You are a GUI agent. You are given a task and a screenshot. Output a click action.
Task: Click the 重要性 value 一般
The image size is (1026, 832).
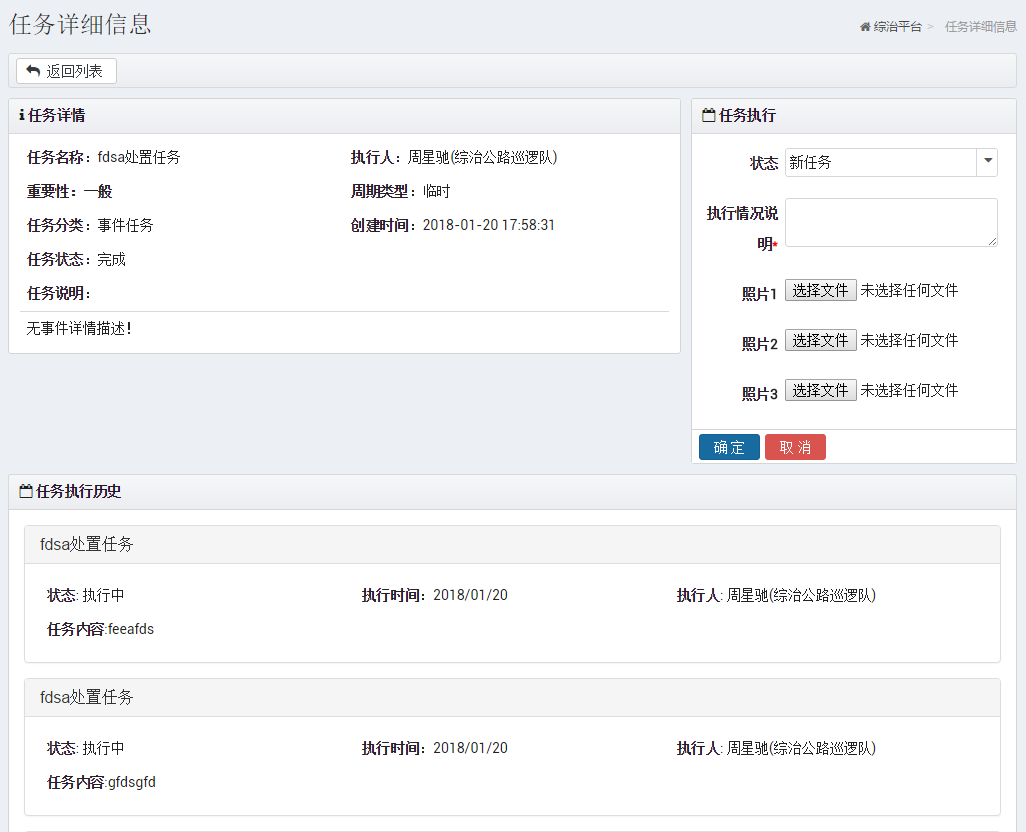98,192
